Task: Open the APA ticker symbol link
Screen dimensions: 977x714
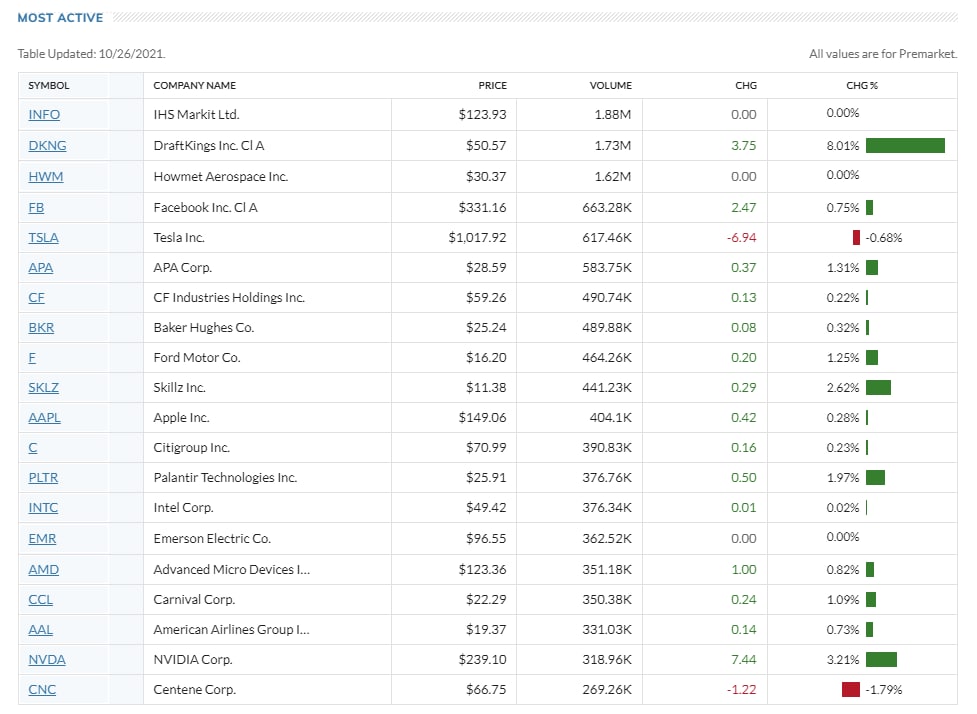Action: (x=41, y=268)
